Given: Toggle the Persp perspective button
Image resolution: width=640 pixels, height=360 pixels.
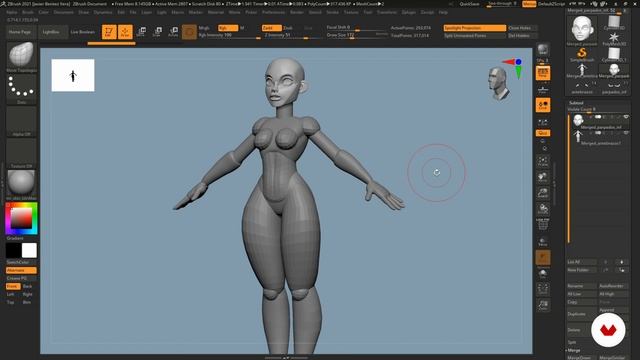Looking at the screenshot, I should tap(543, 73).
